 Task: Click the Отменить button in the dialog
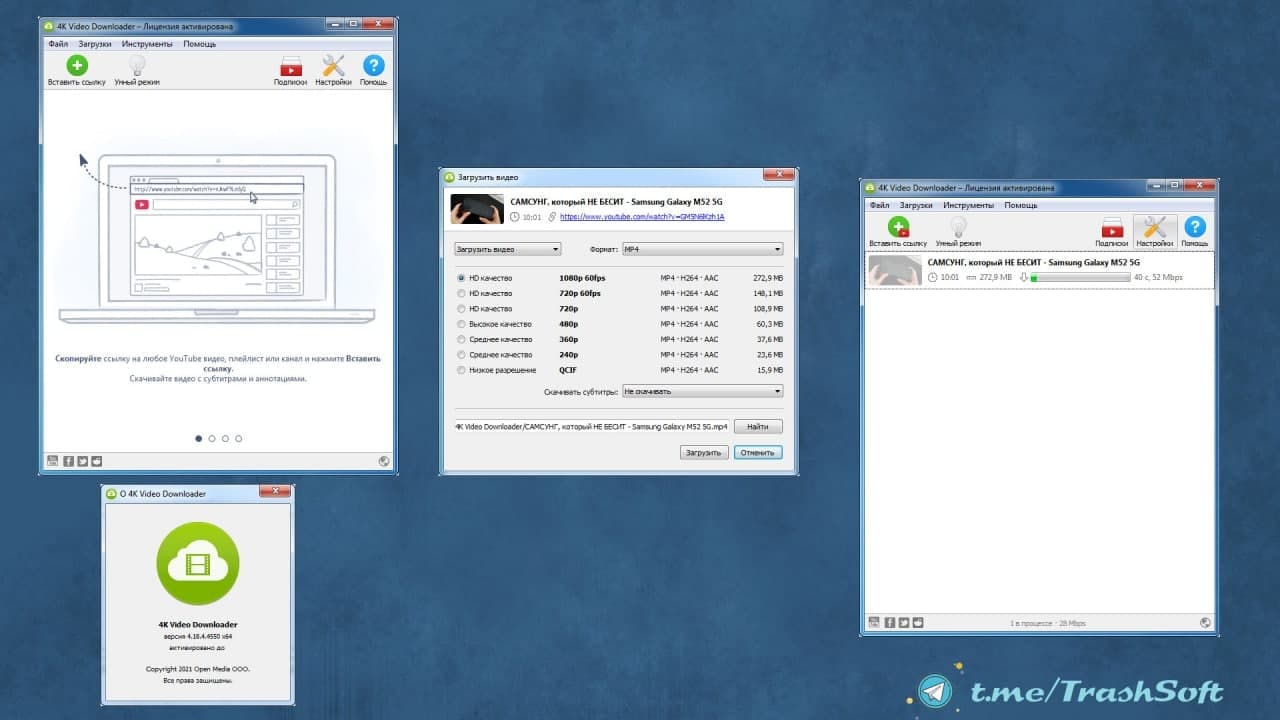pyautogui.click(x=758, y=453)
